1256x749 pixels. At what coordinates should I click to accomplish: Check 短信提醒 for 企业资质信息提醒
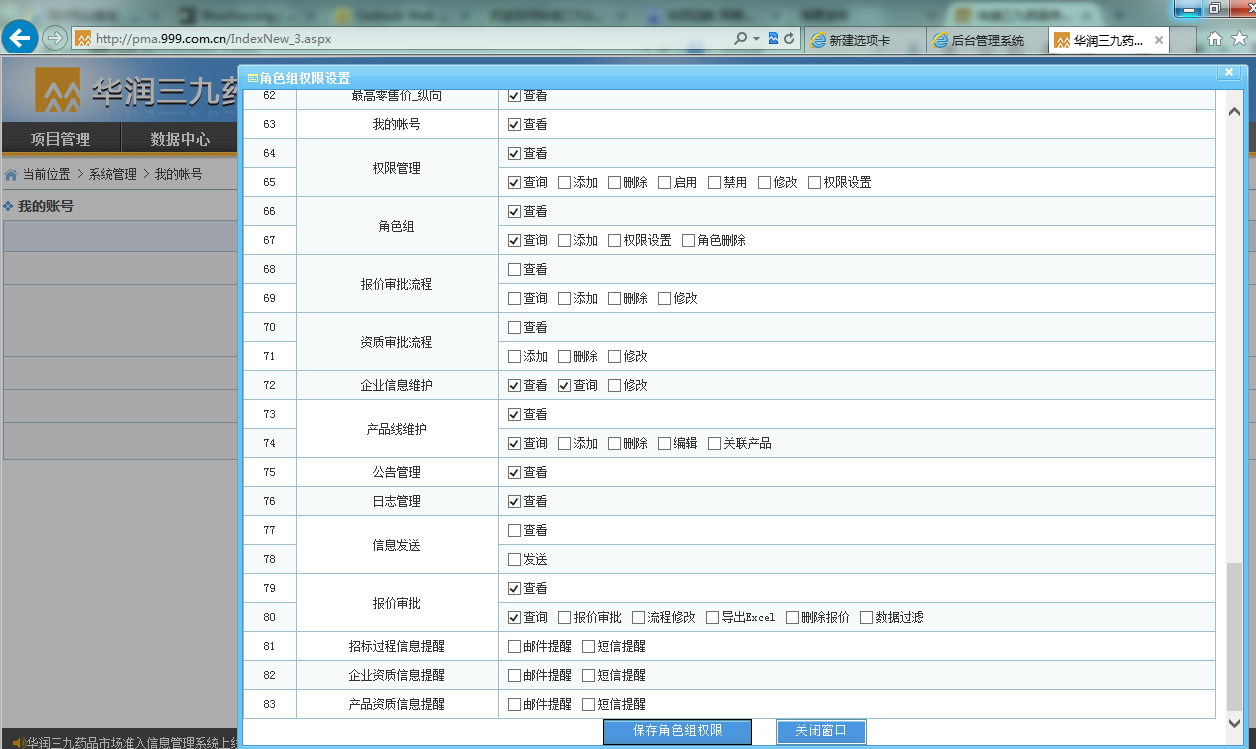coord(588,675)
